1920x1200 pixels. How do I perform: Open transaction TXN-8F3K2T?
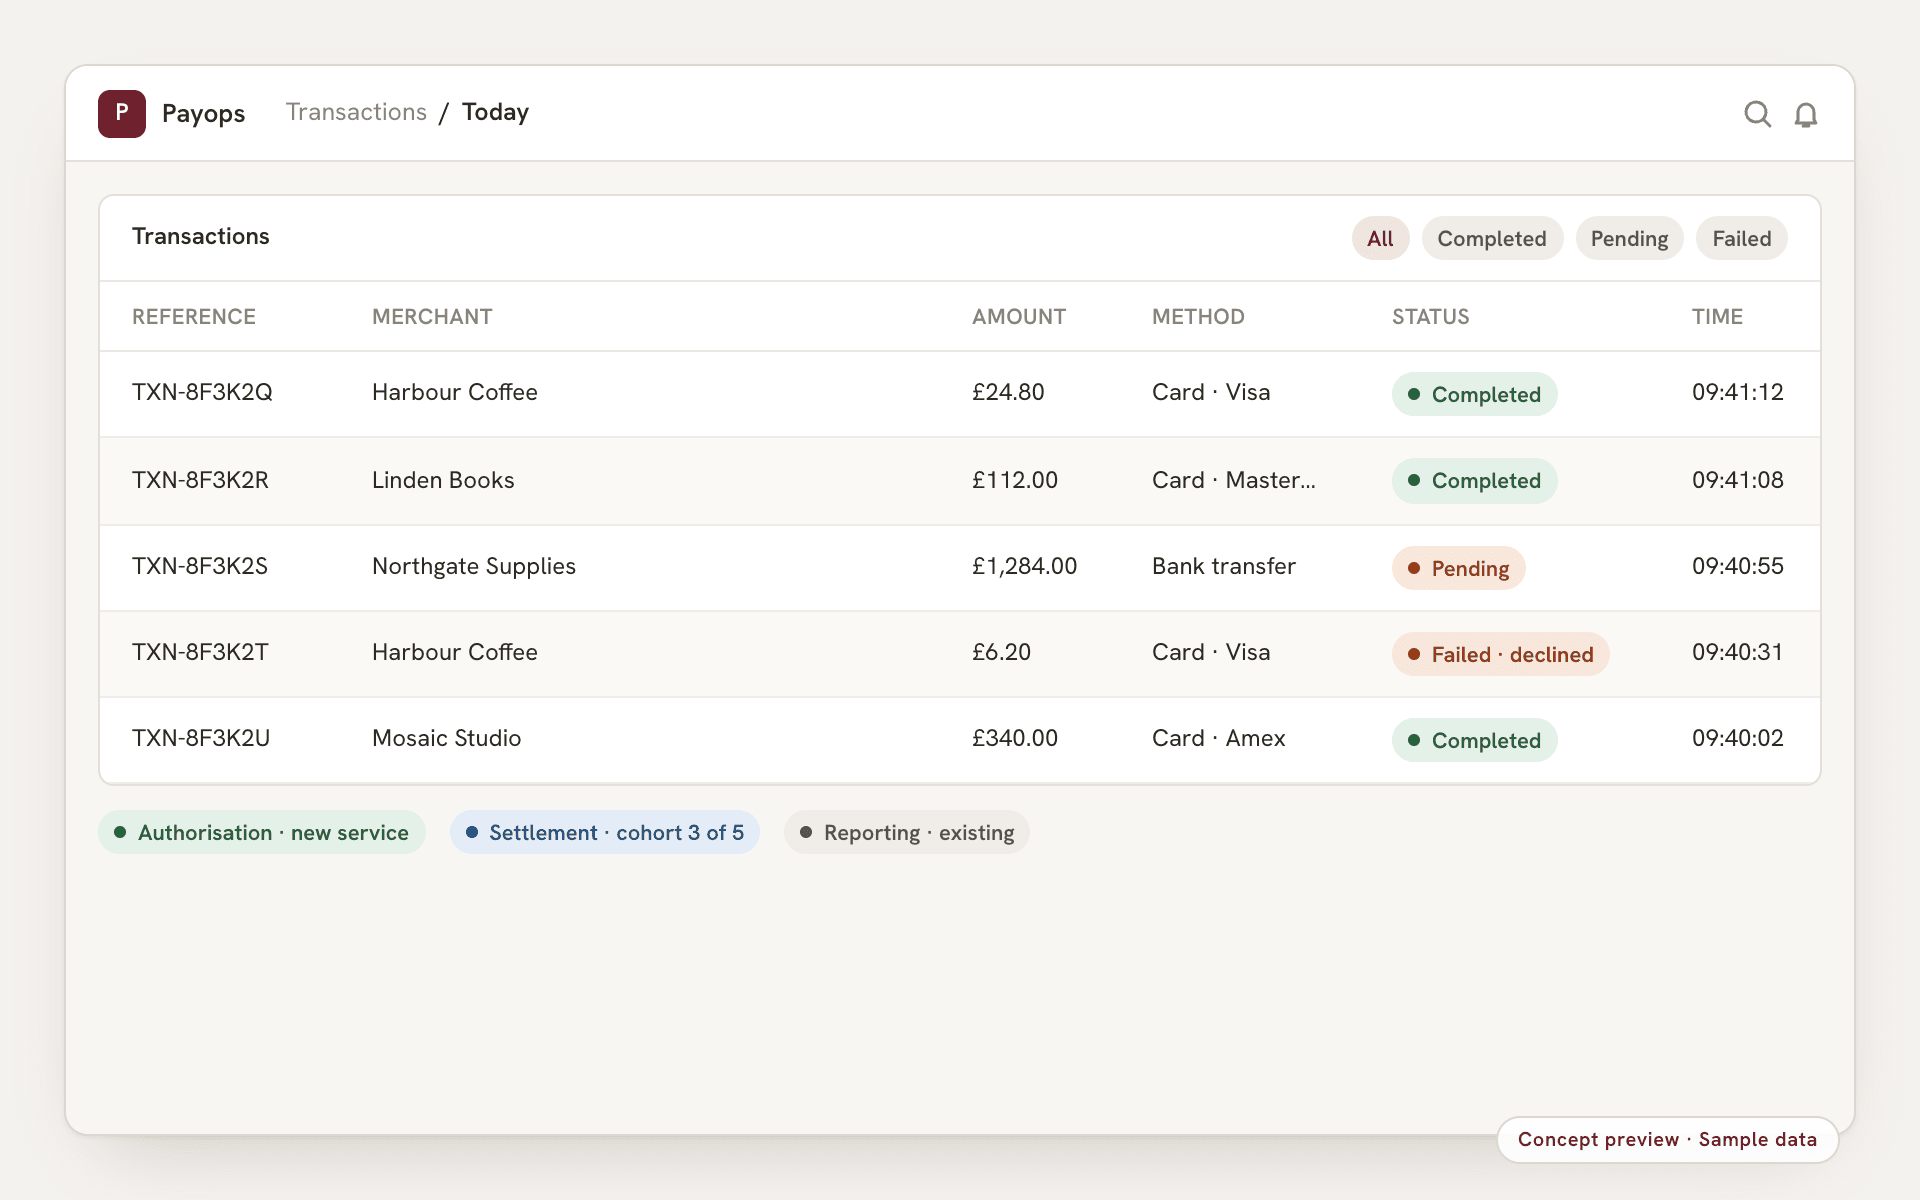click(x=200, y=652)
